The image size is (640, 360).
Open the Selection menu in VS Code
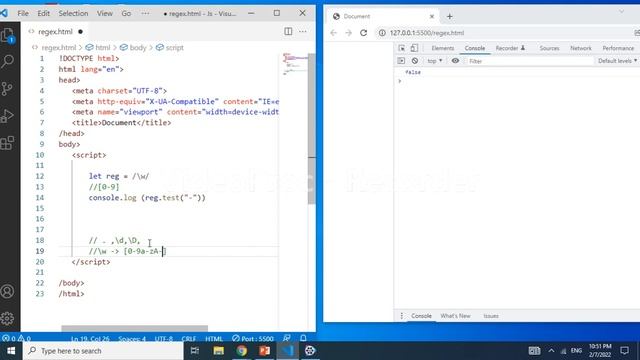click(x=73, y=13)
